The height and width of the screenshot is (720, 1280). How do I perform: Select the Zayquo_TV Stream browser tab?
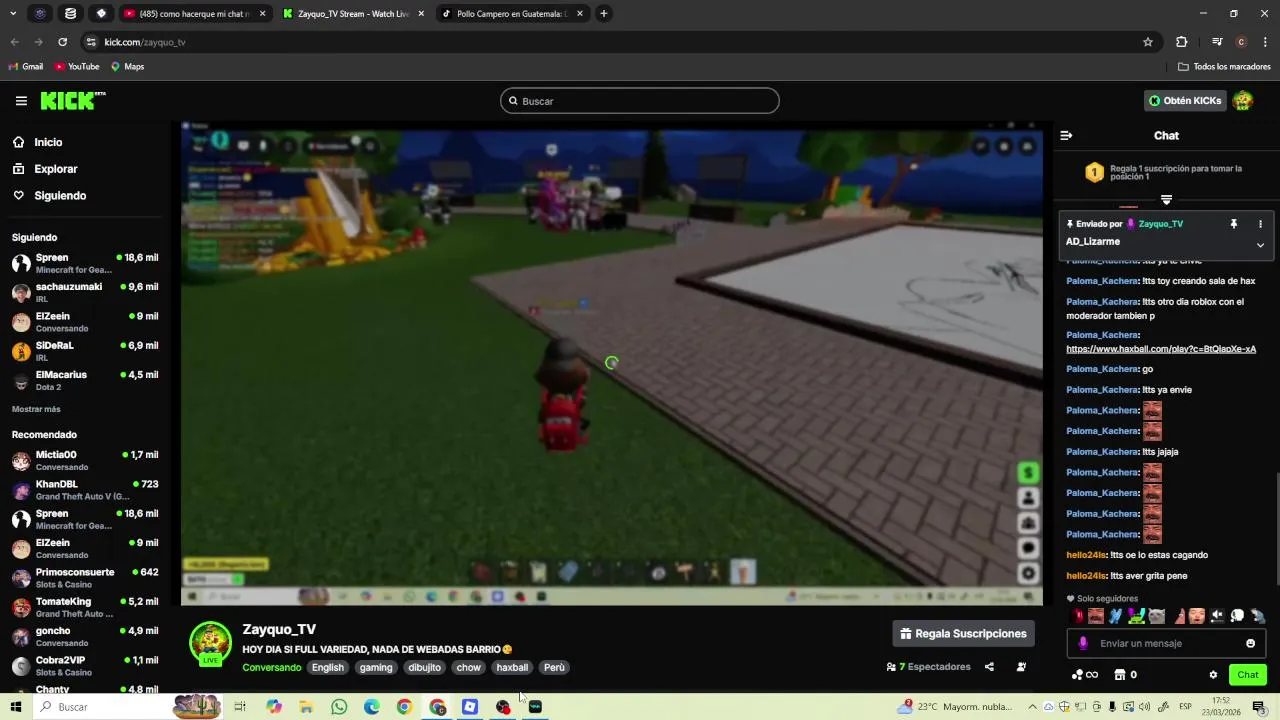pos(354,14)
